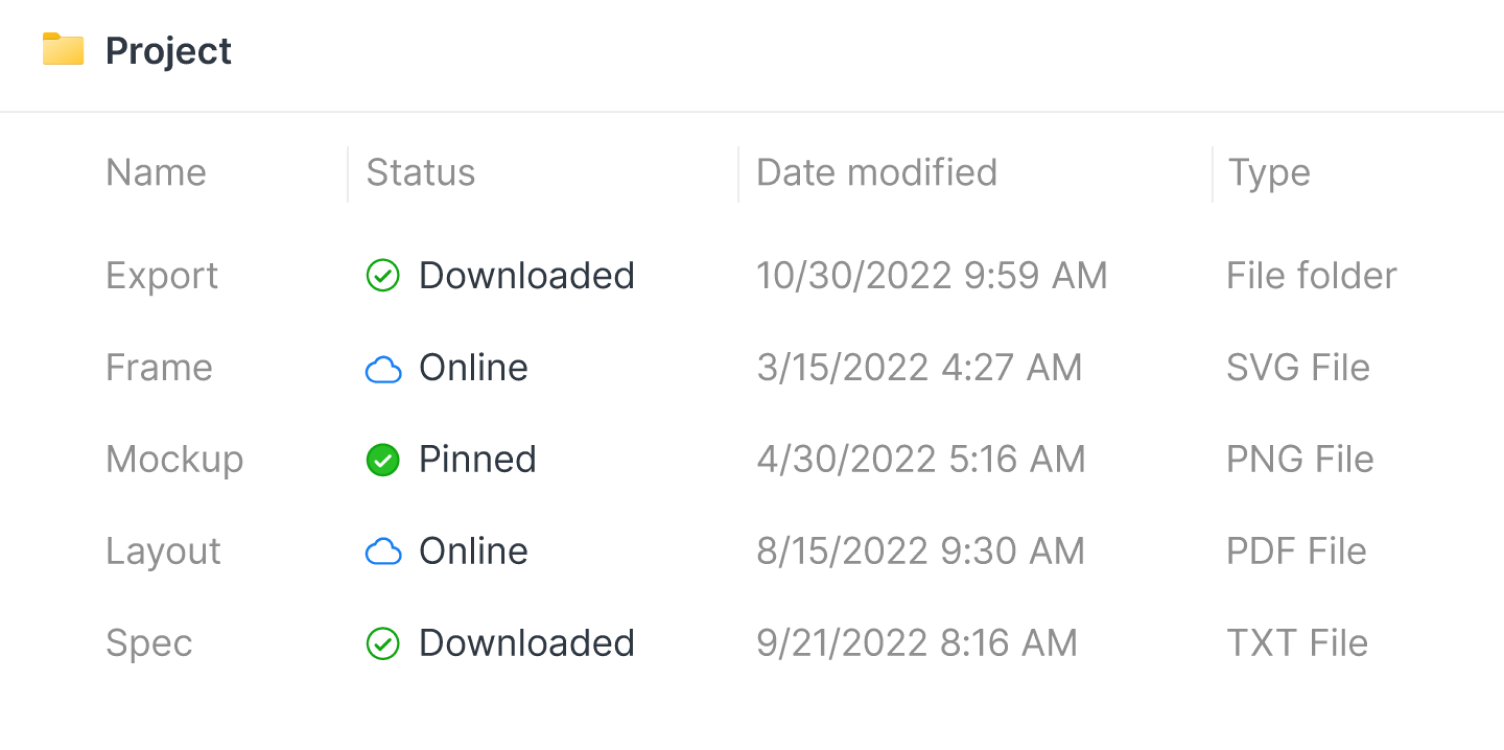Select the Layout file name
Viewport: 1504px width, 750px height.
pyautogui.click(x=163, y=552)
